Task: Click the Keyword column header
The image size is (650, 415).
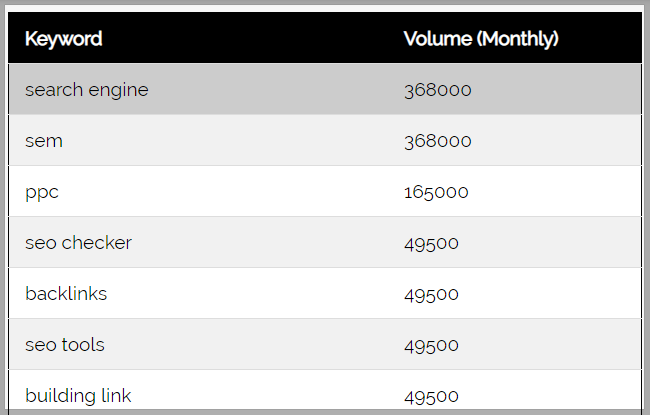Action: [x=63, y=39]
